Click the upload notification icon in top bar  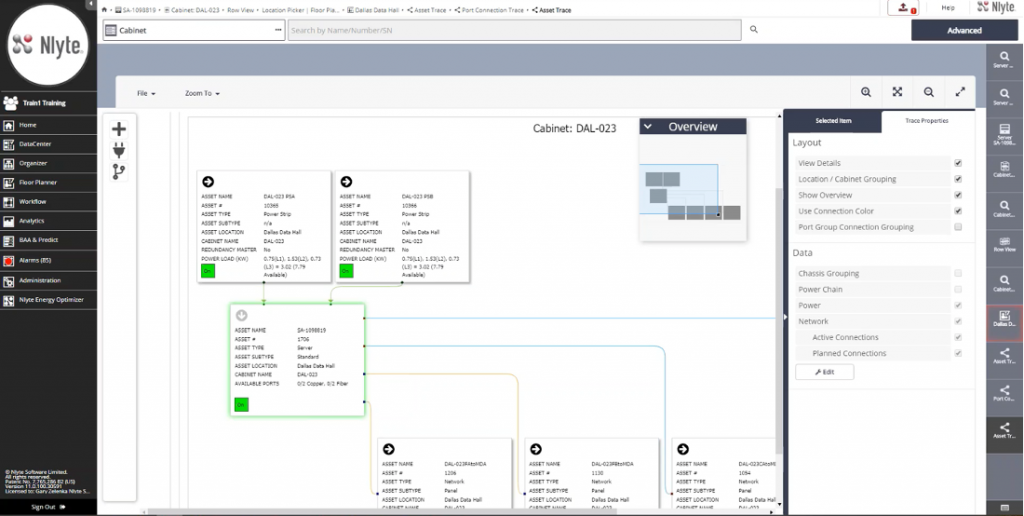tap(903, 8)
